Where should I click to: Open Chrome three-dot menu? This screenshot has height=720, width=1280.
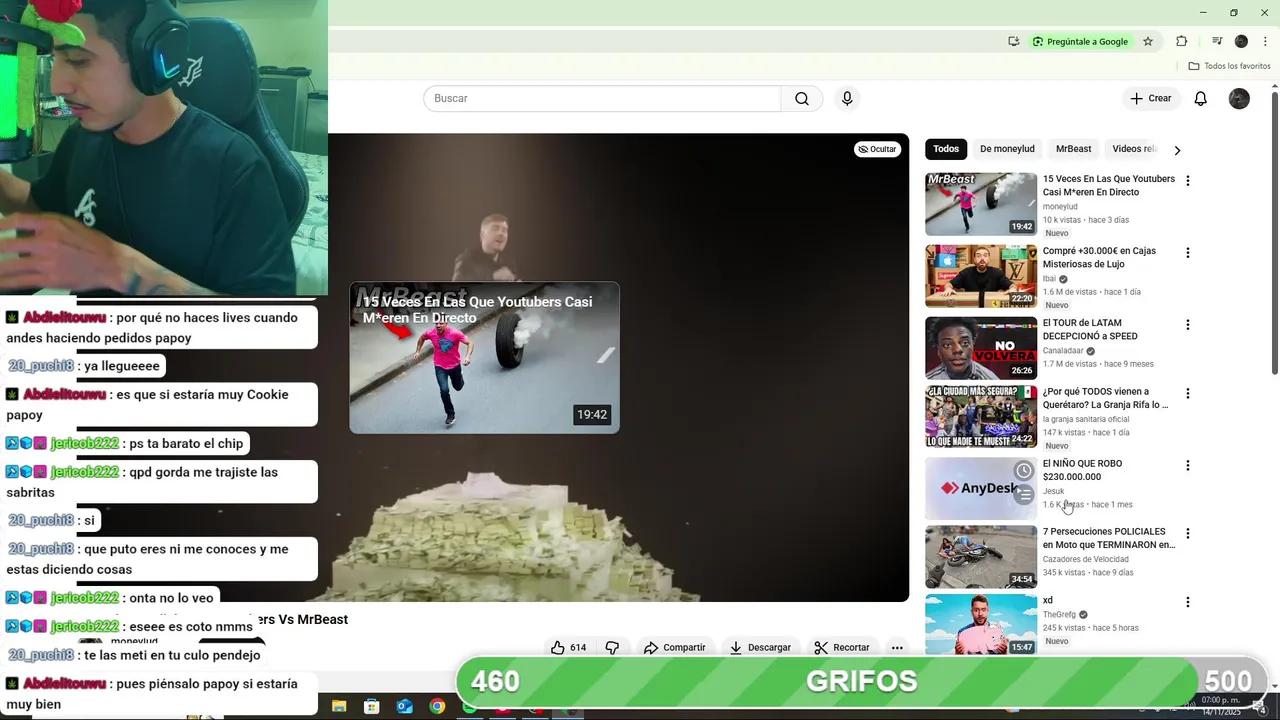(1265, 41)
